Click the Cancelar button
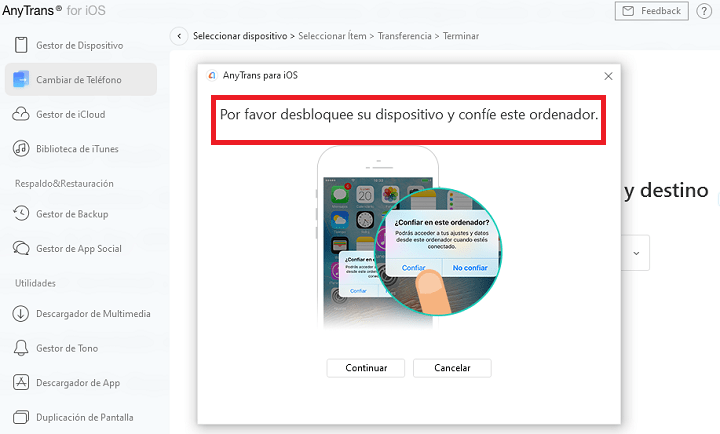Screen dimensions: 720x434 [452, 368]
